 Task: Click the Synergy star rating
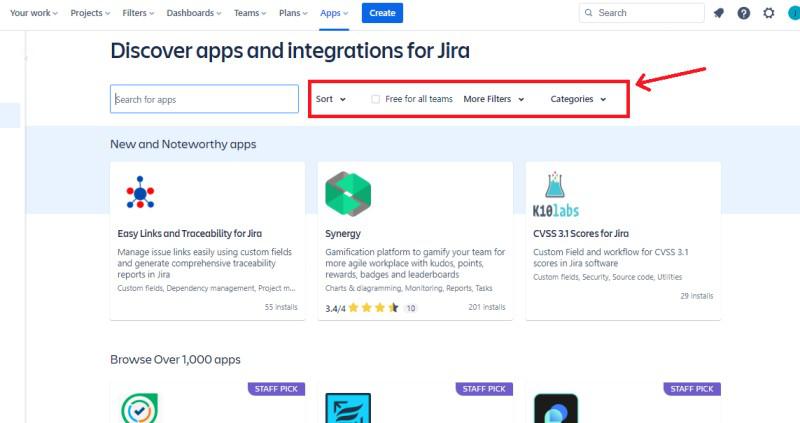(x=374, y=308)
